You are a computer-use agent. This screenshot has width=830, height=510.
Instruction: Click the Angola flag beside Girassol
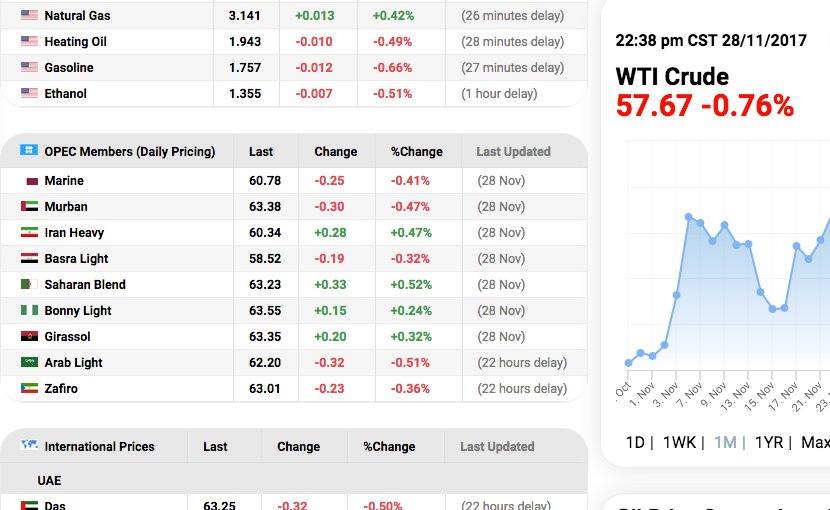[x=29, y=336]
